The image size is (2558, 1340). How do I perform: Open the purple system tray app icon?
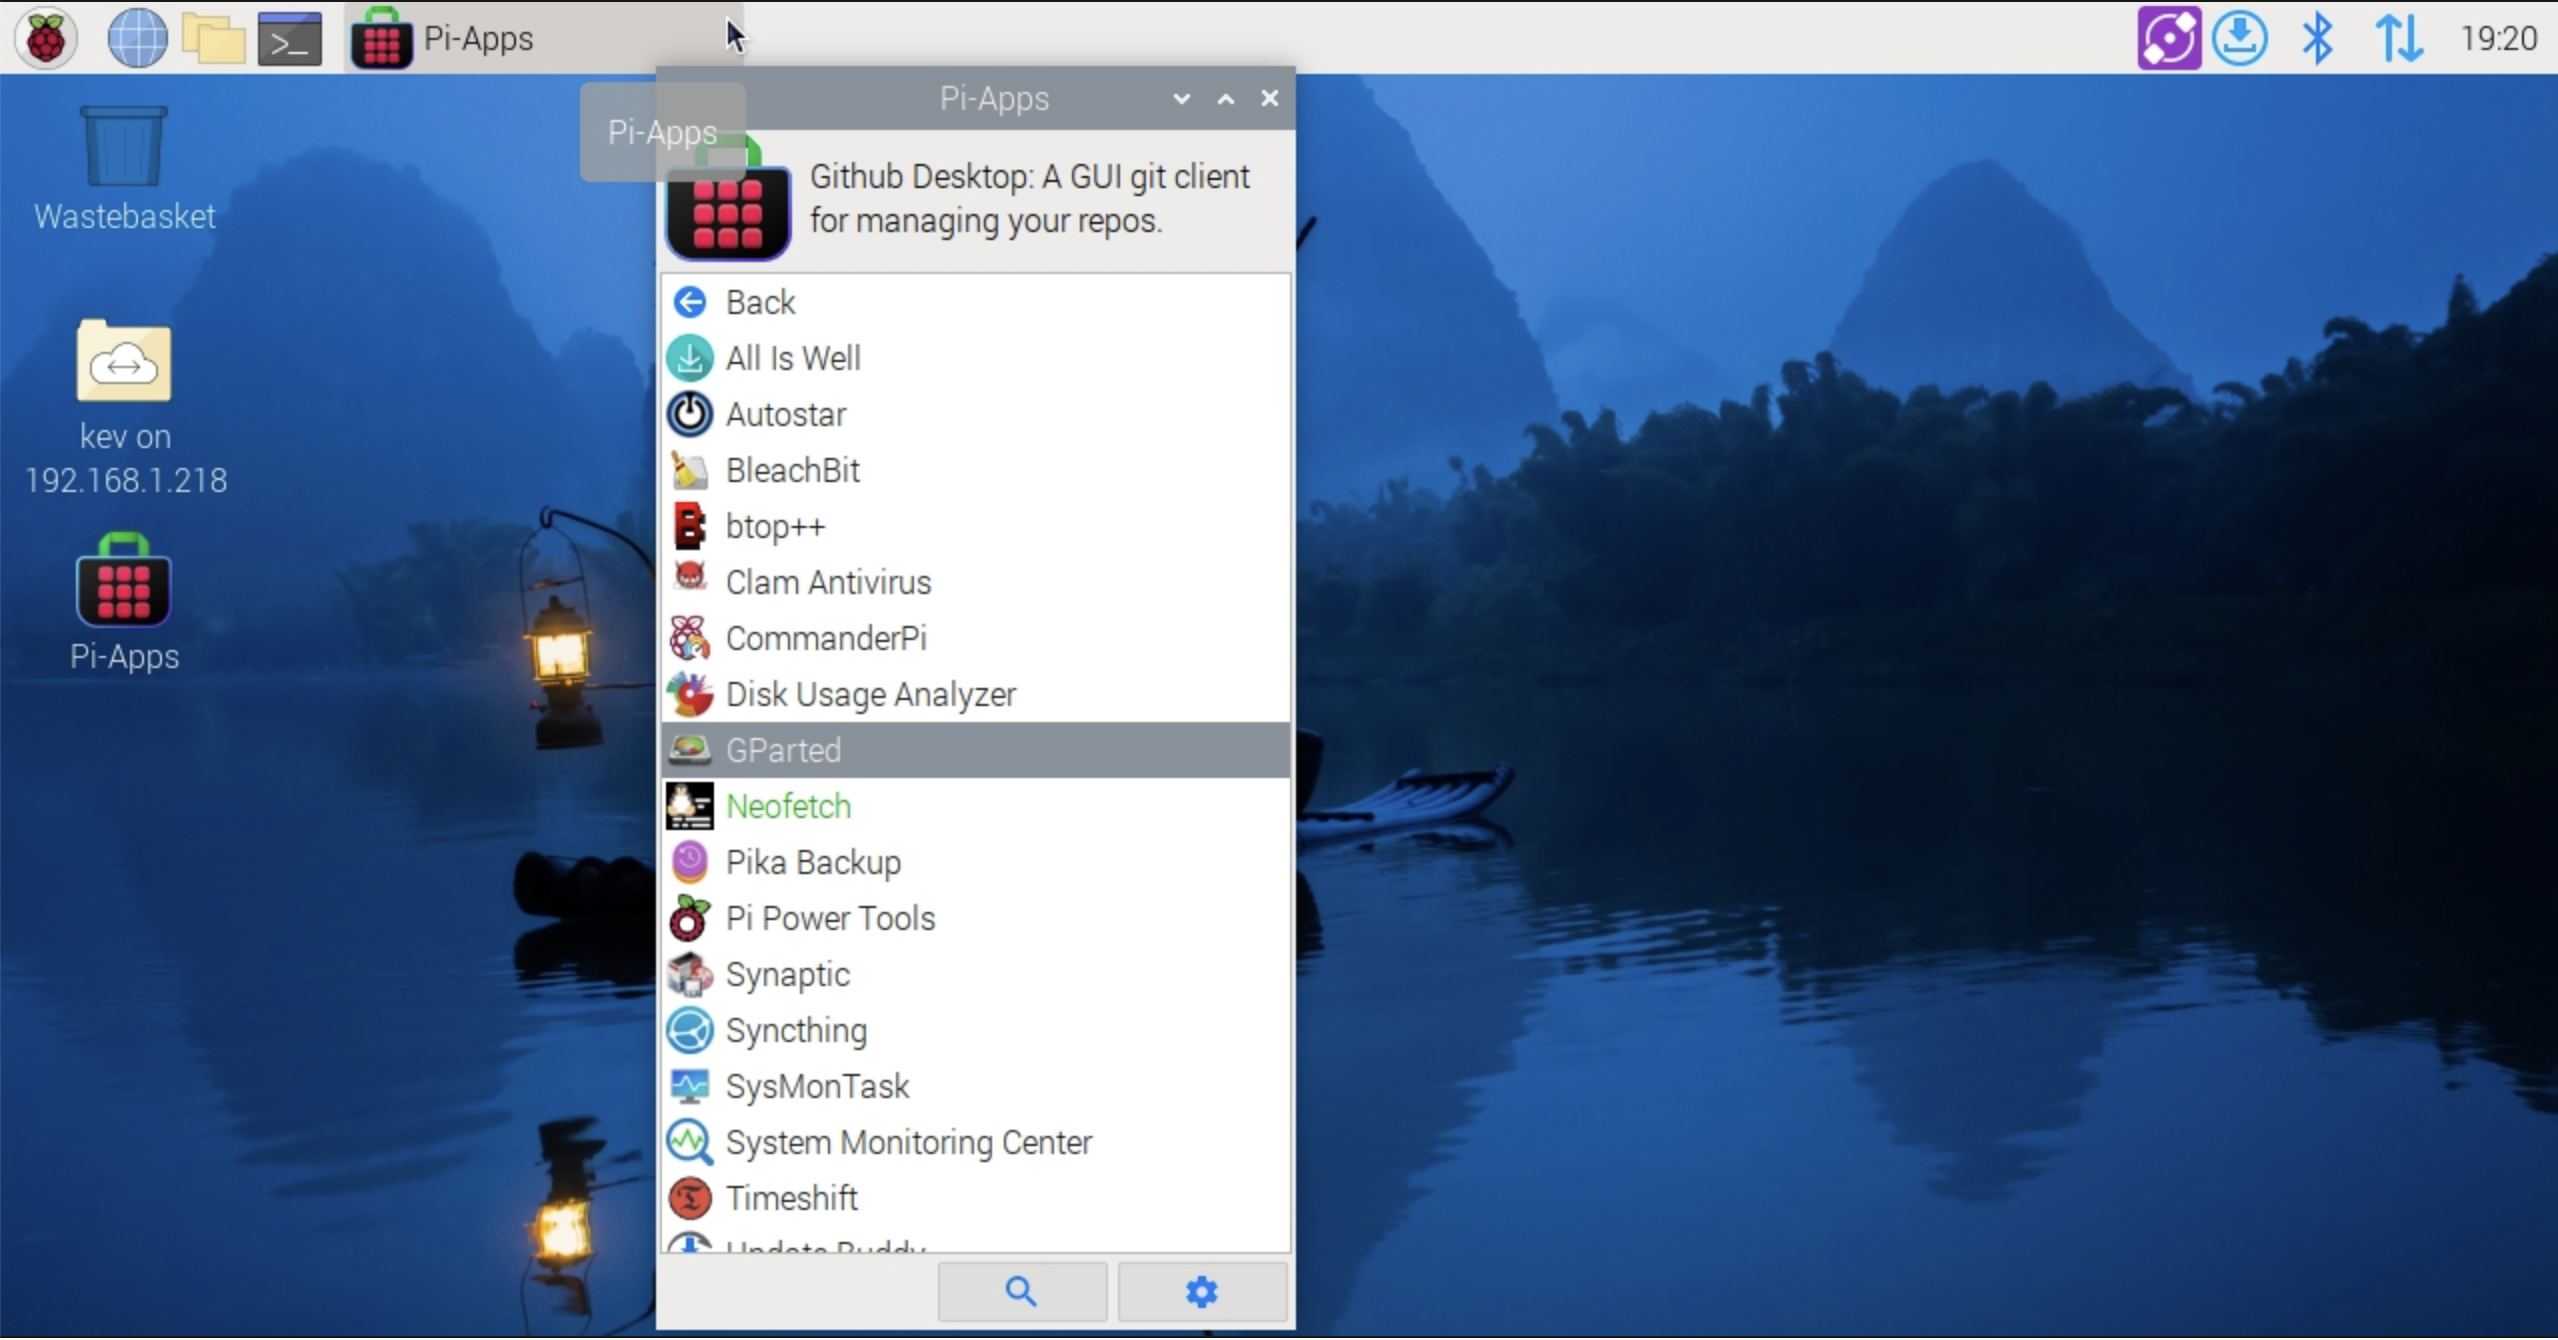[x=2168, y=38]
